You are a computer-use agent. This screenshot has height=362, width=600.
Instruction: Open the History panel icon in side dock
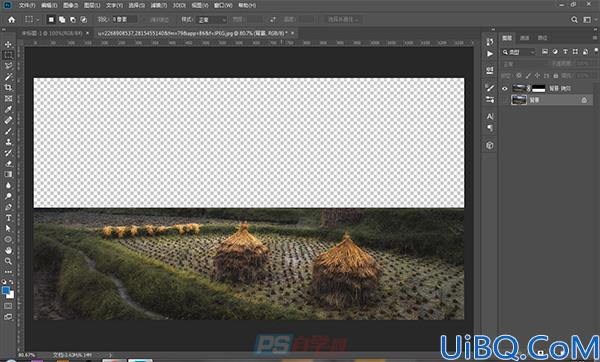490,42
